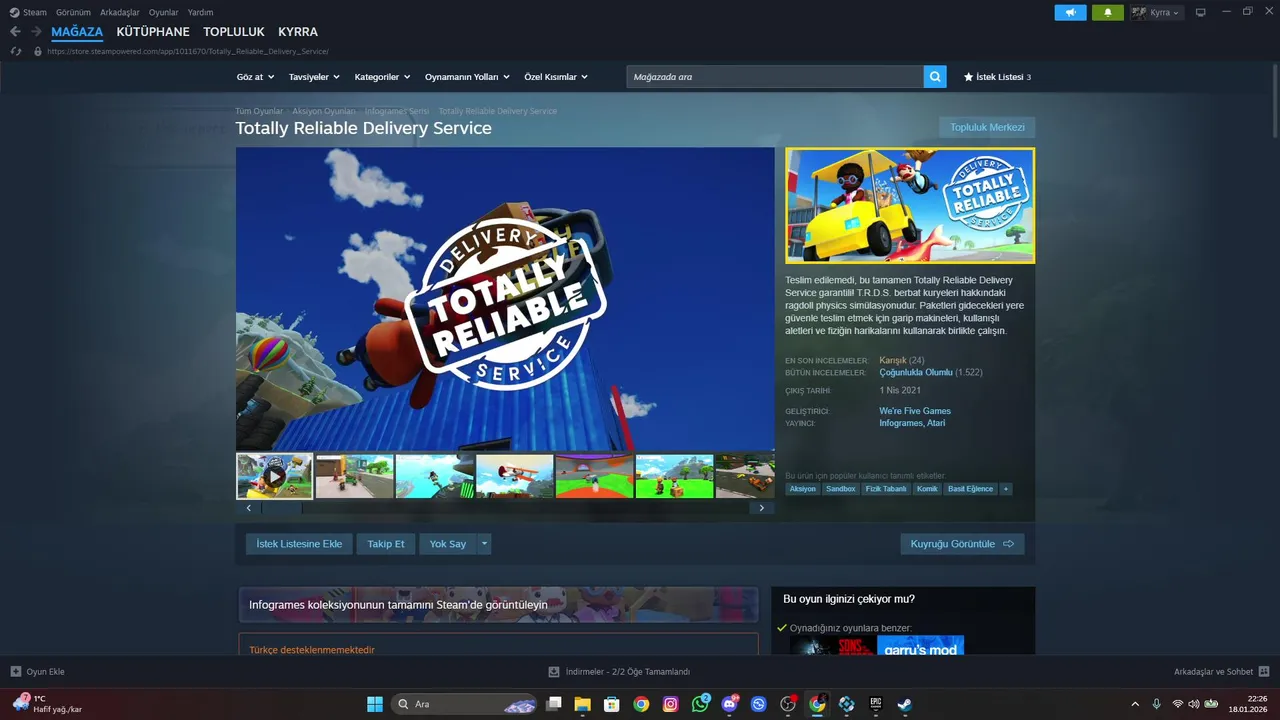
Task: Click the magnifier search button
Action: pos(935,77)
